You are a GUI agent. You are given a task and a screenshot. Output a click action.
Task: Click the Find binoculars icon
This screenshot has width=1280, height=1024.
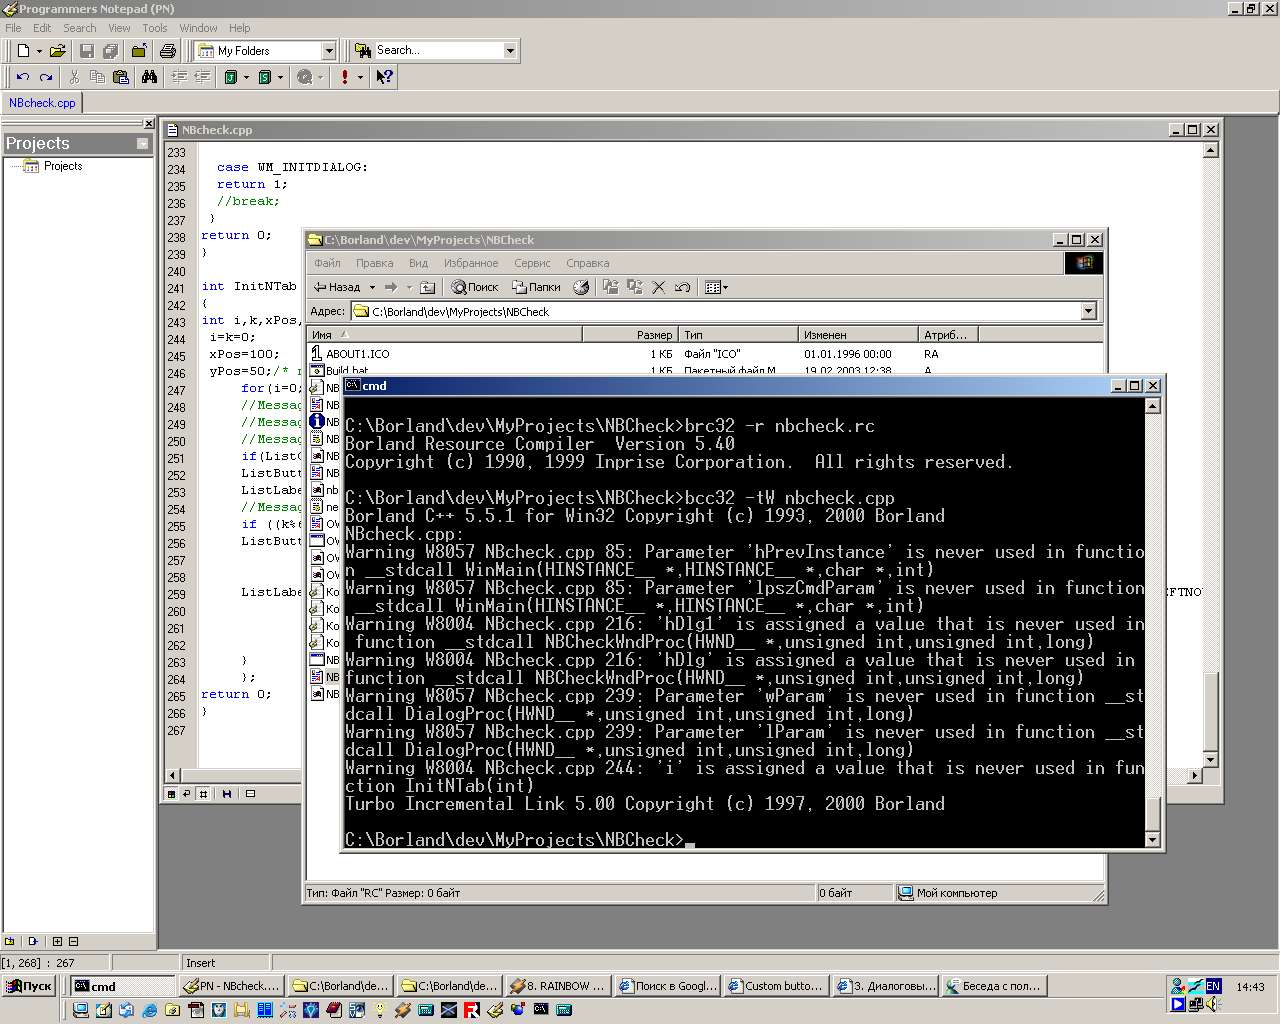tap(149, 77)
